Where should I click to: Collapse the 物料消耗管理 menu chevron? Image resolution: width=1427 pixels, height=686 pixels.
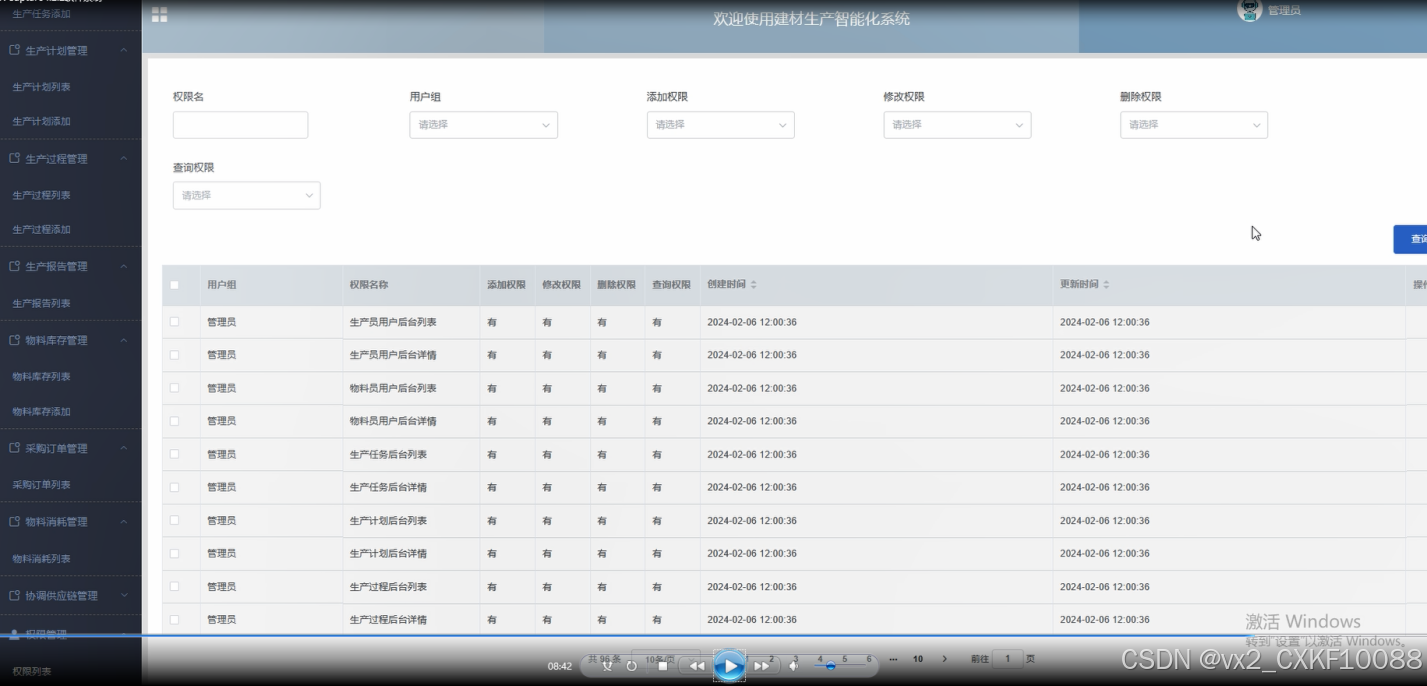coord(123,522)
